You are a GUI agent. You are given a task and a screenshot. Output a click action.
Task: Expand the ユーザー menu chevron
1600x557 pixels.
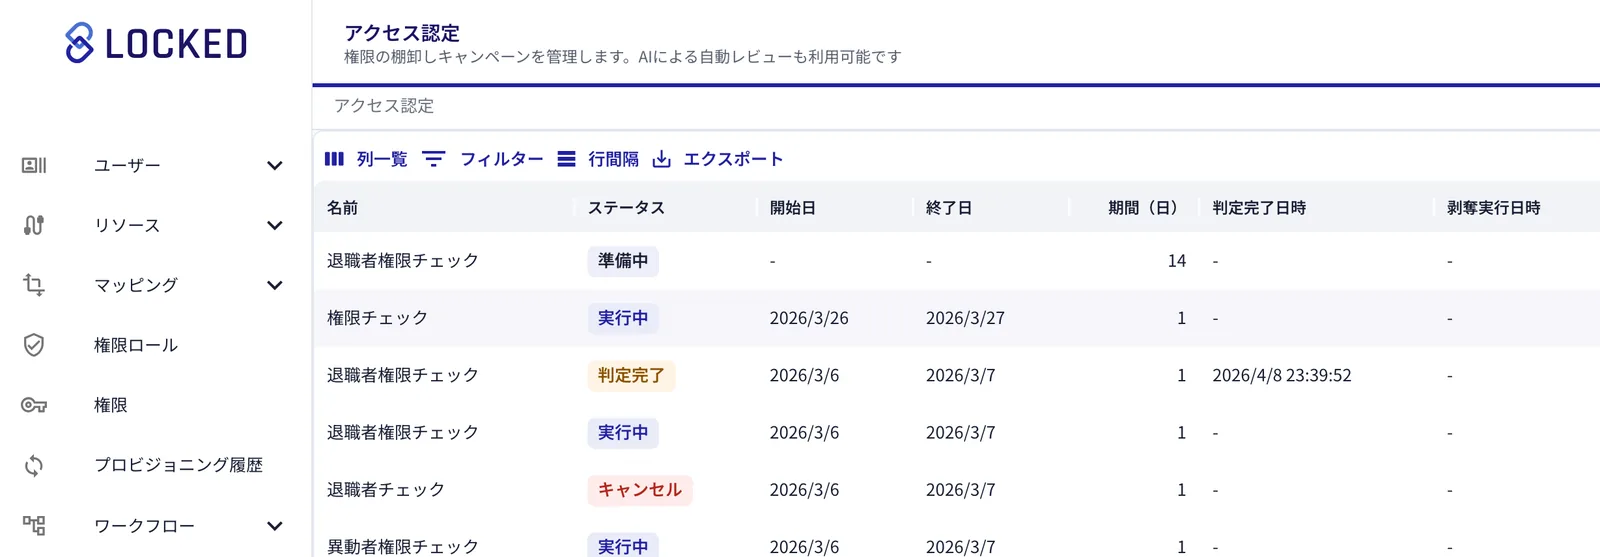pyautogui.click(x=274, y=165)
